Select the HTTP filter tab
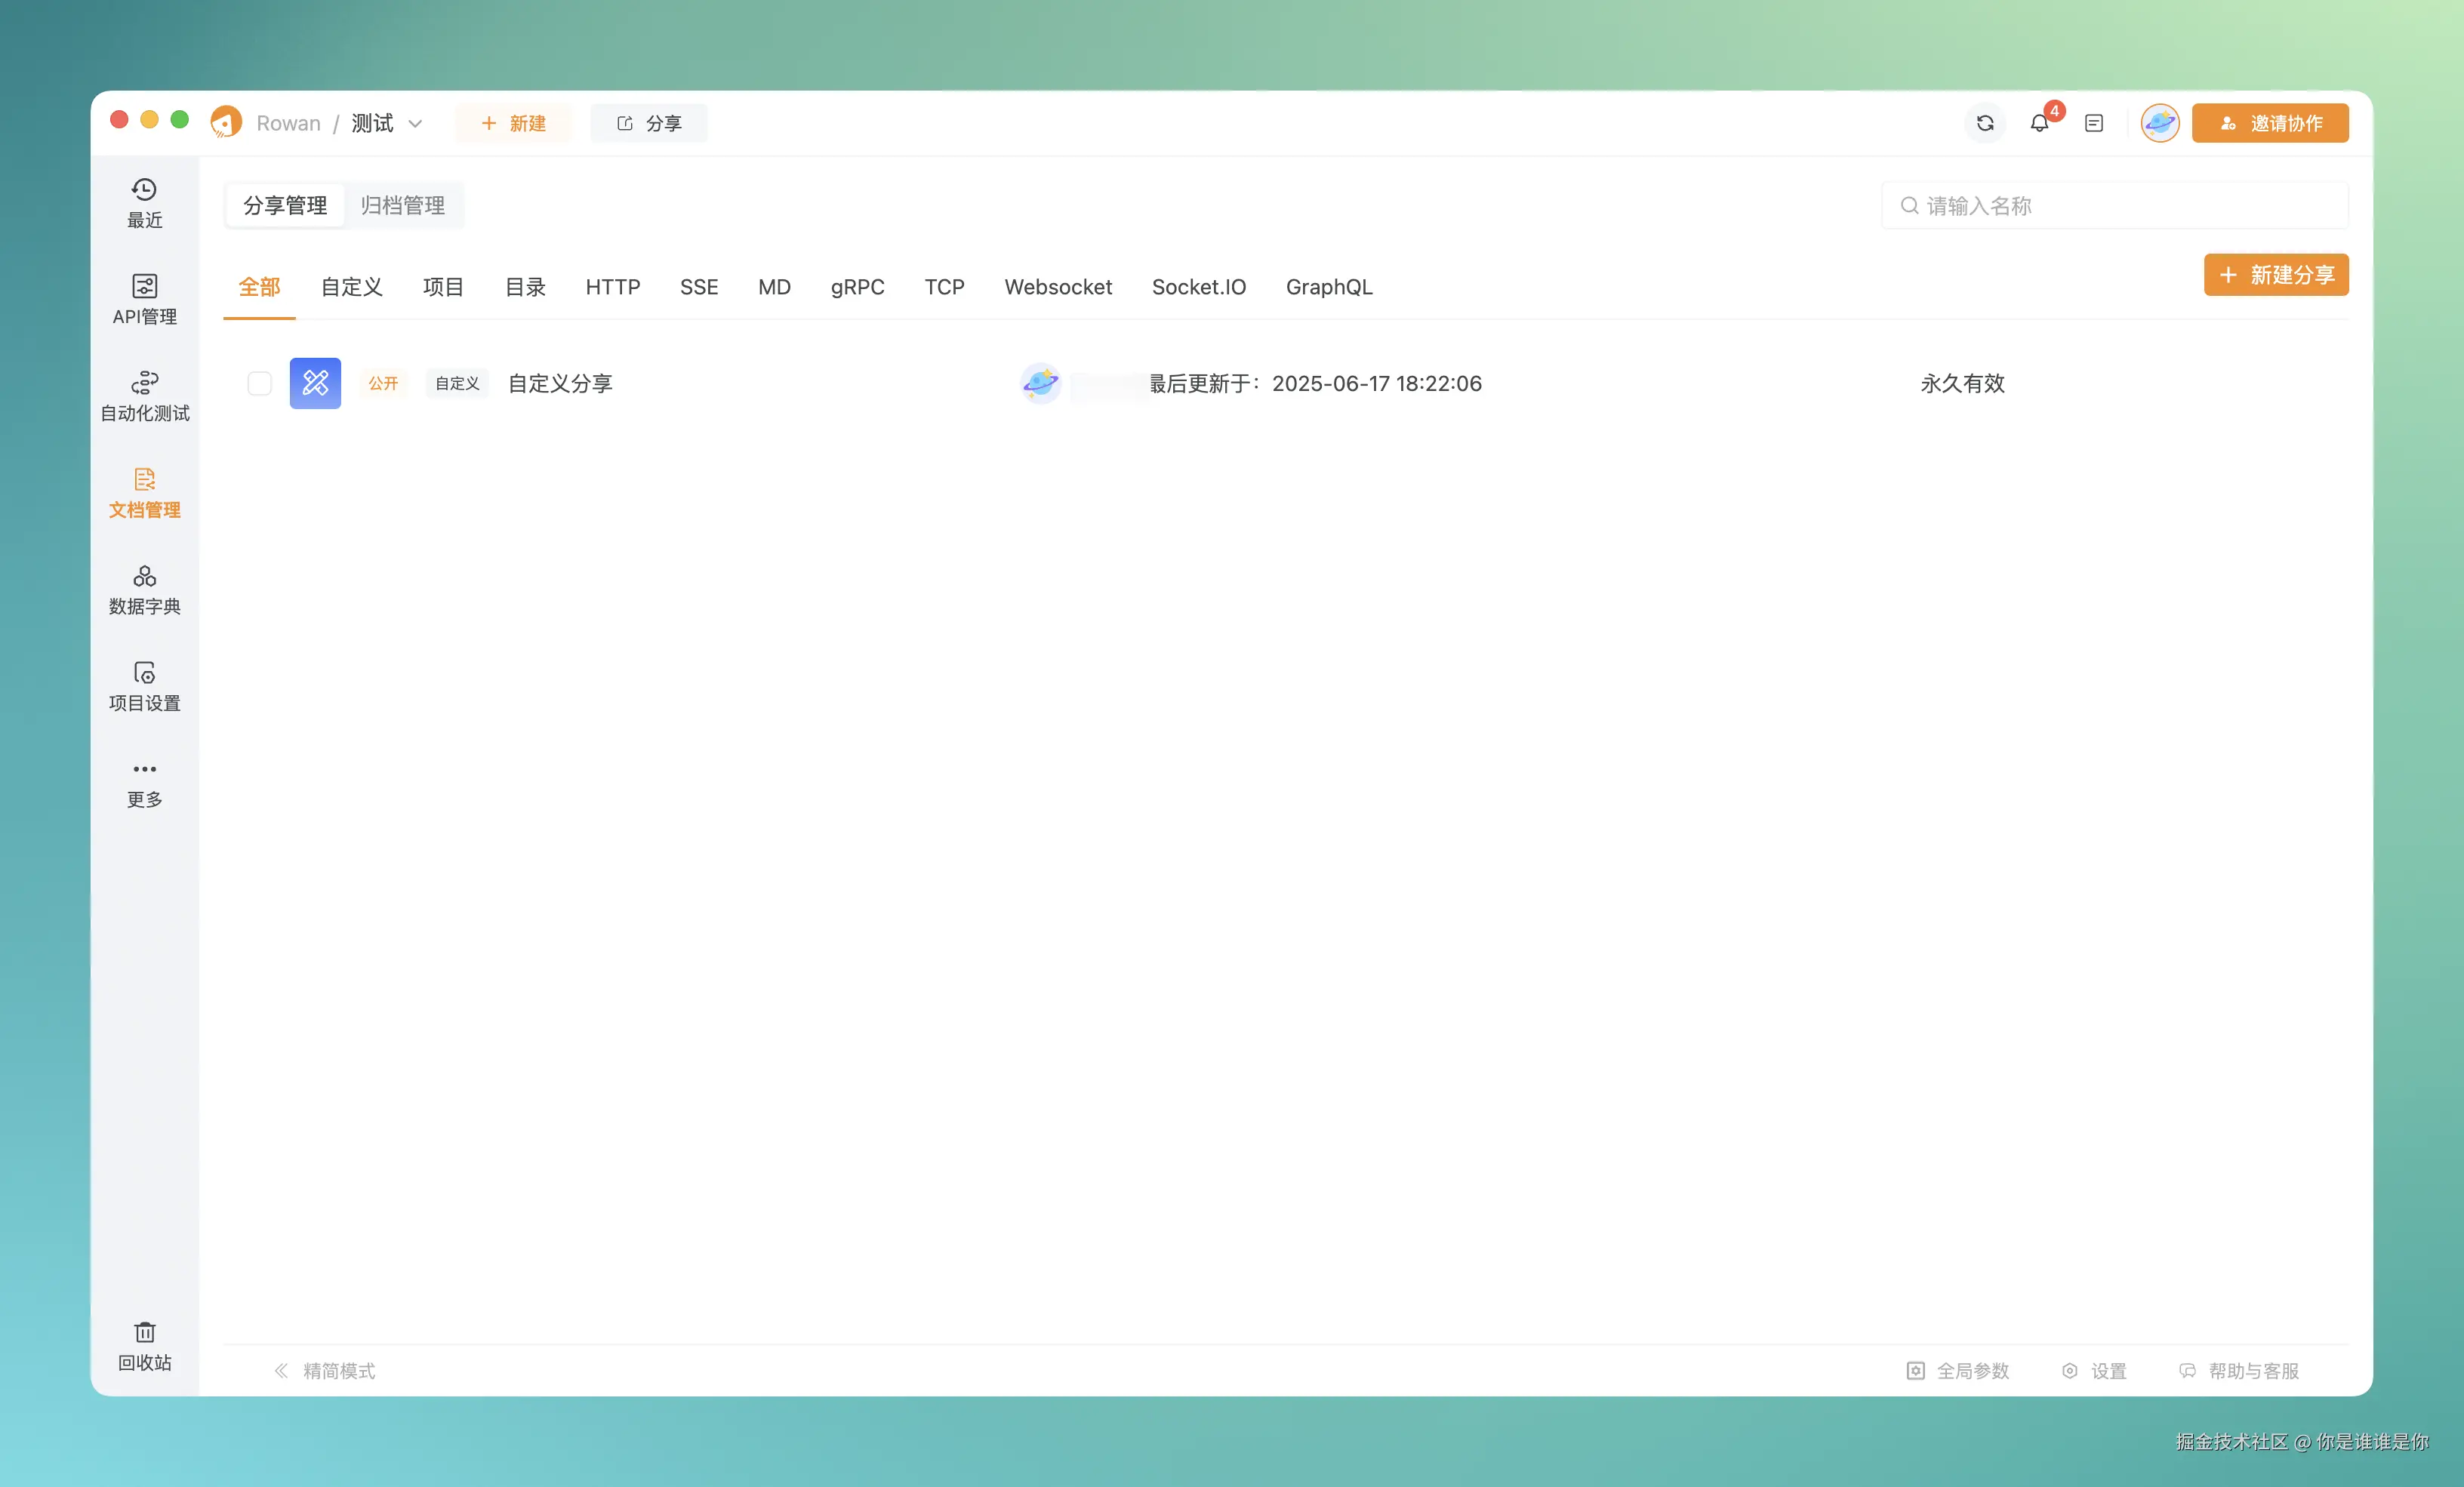Screen dimensions: 2464x1487 pyautogui.click(x=612, y=287)
